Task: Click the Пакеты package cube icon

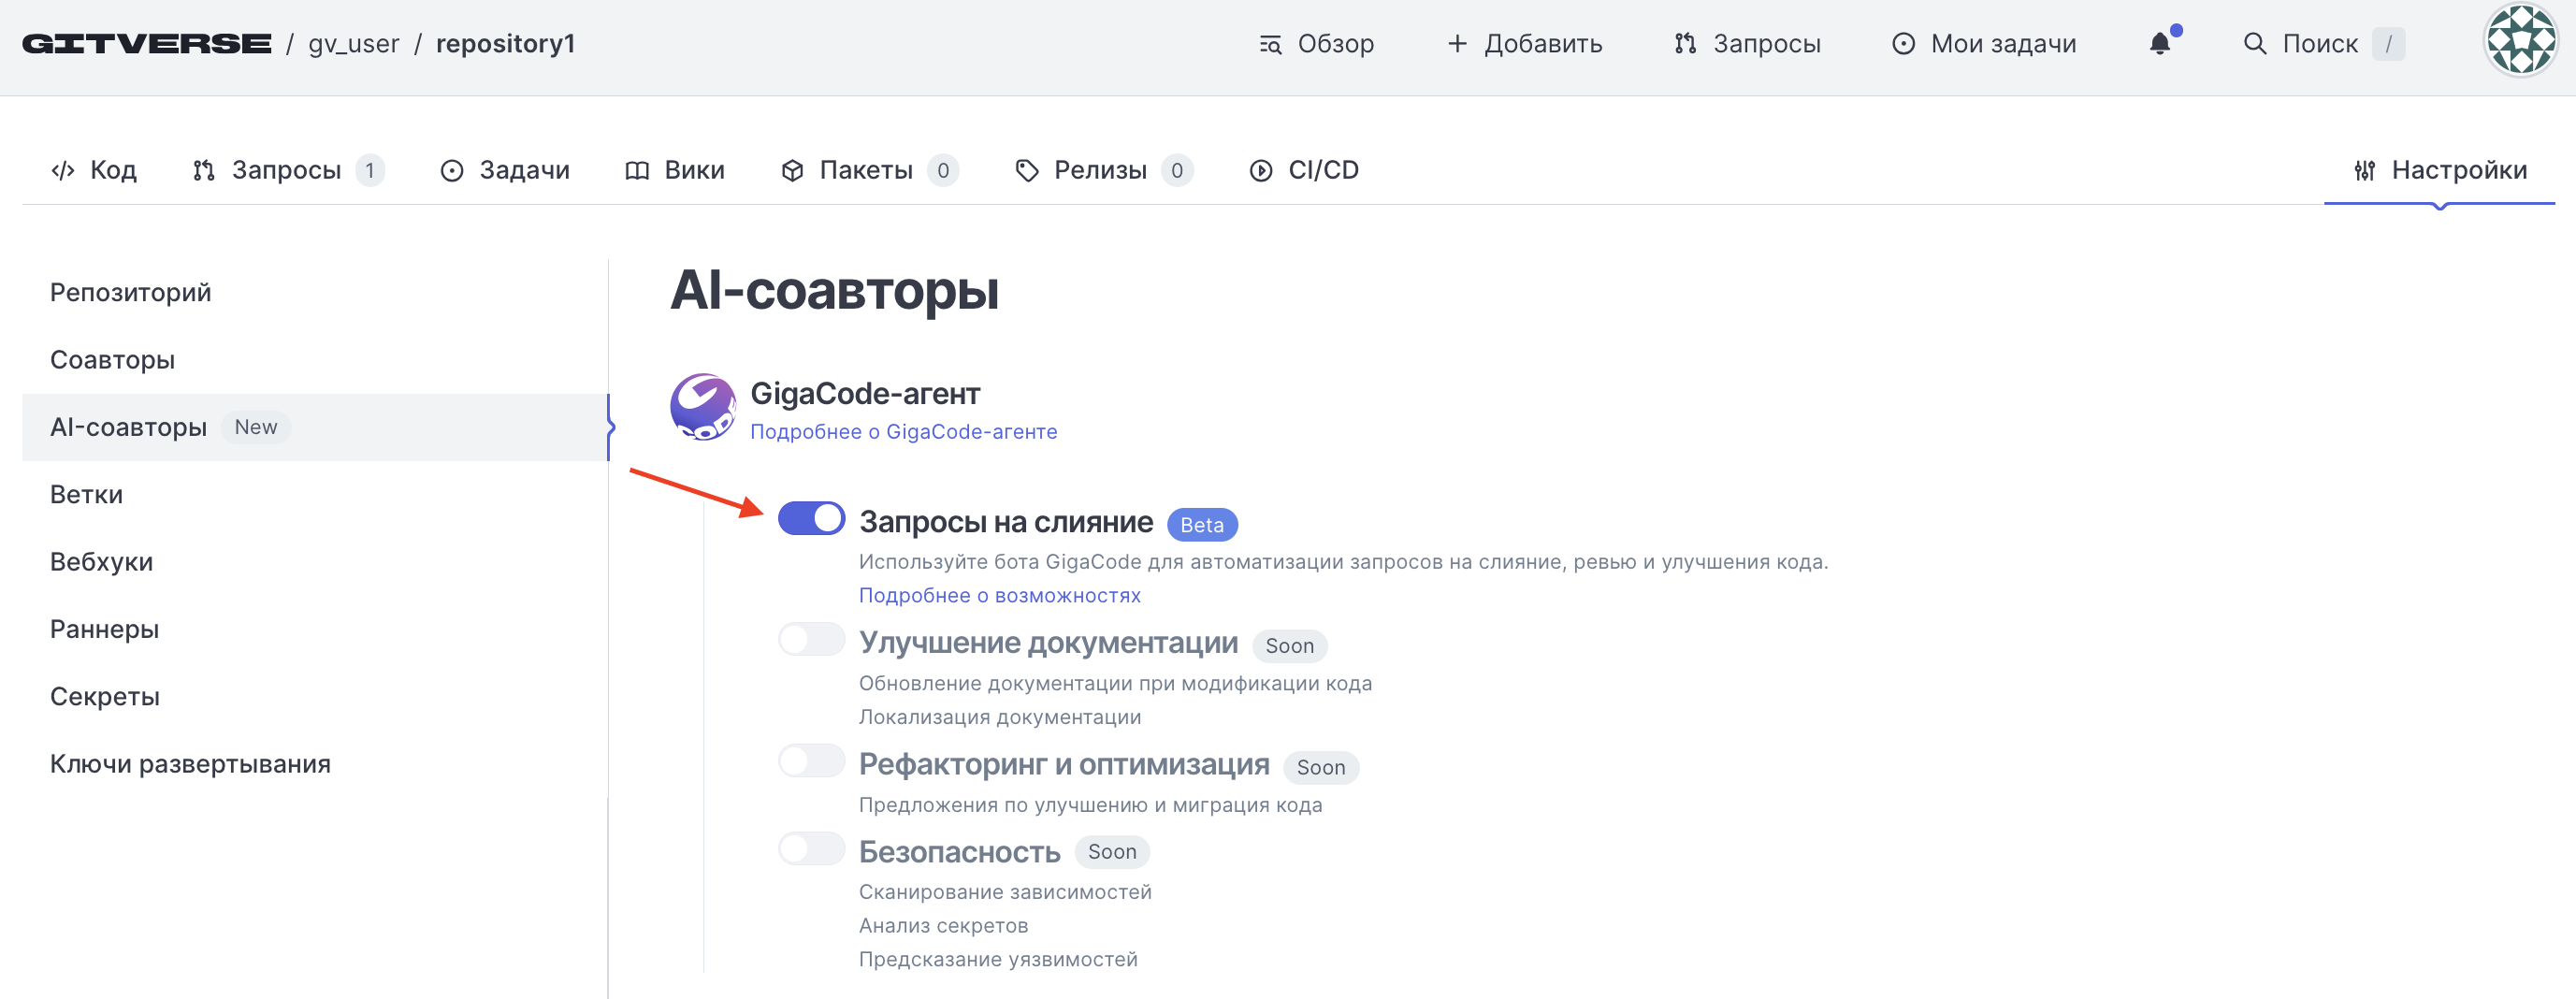Action: 792,171
